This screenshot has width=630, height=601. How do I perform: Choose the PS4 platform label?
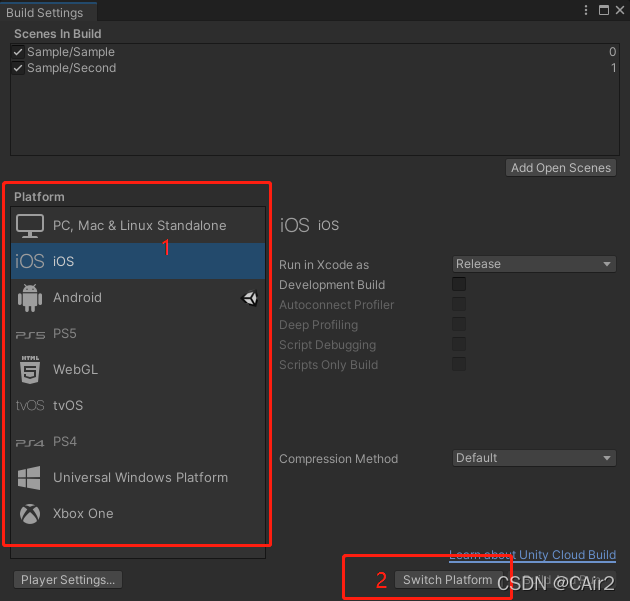(x=65, y=442)
